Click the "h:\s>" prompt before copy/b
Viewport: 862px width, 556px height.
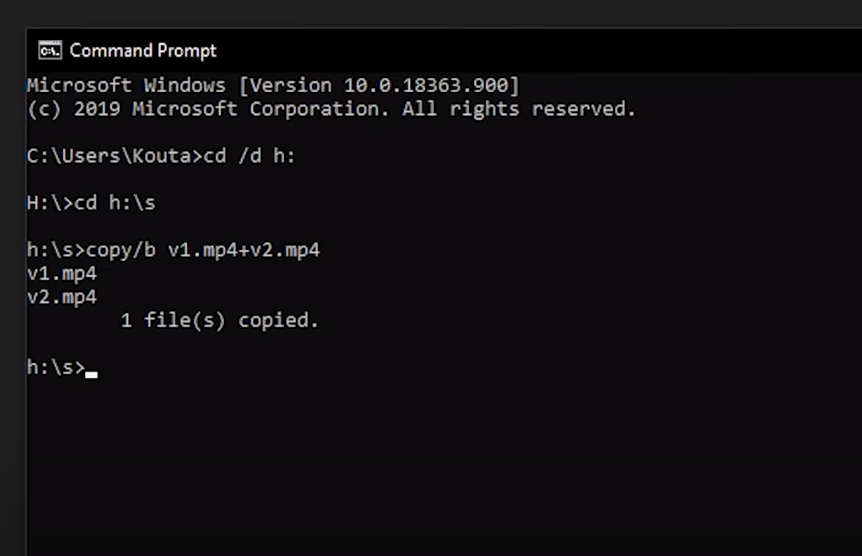[x=56, y=250]
